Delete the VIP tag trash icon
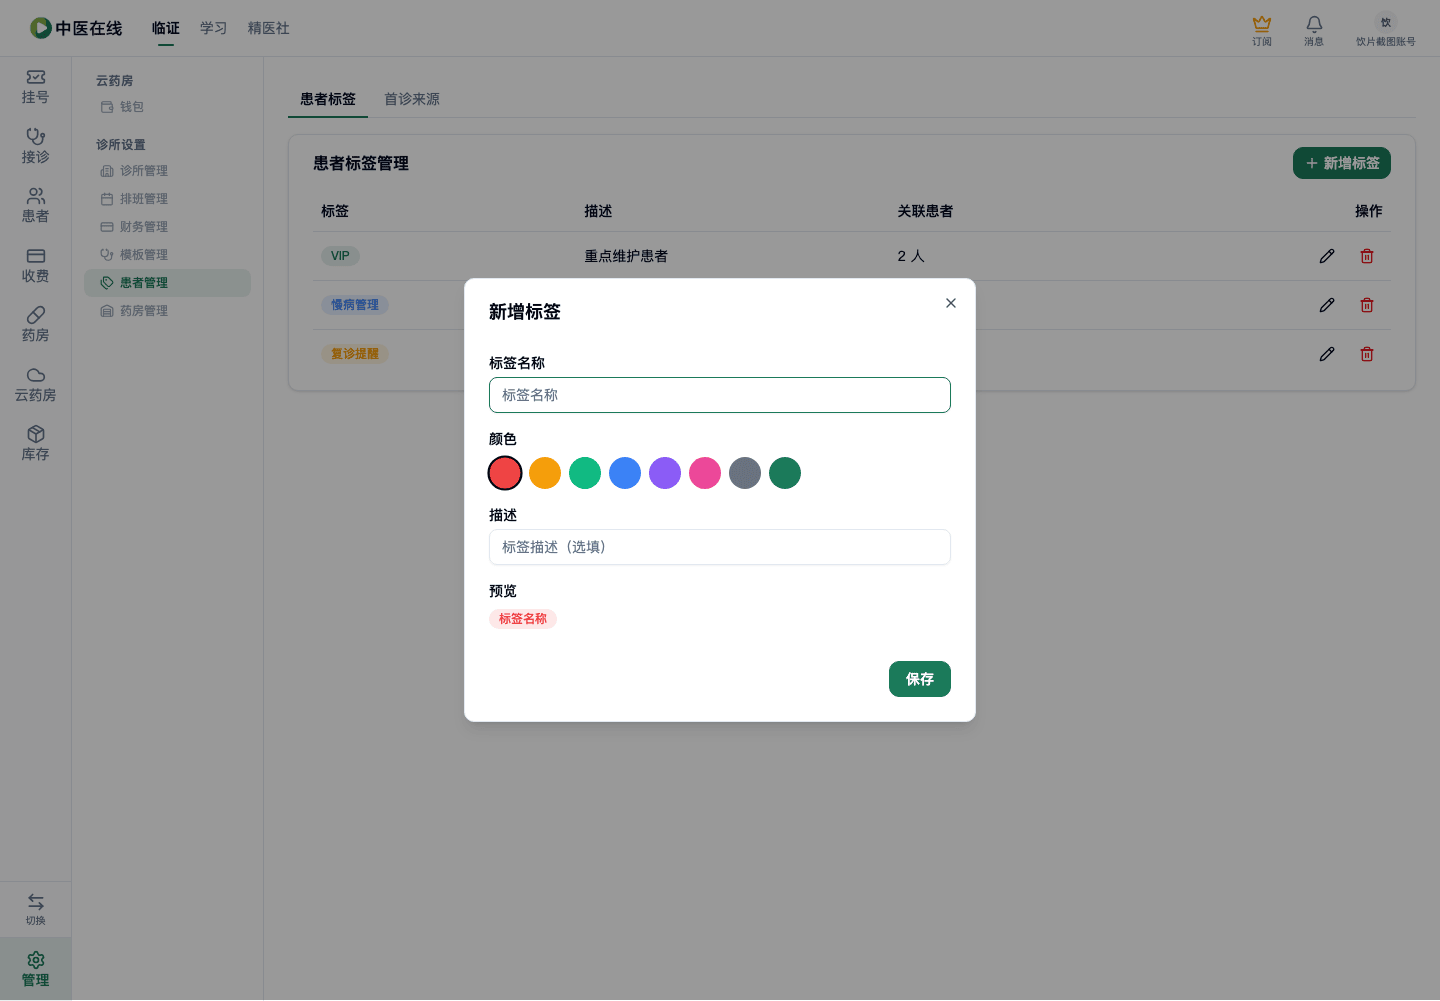This screenshot has height=1001, width=1440. click(x=1367, y=256)
